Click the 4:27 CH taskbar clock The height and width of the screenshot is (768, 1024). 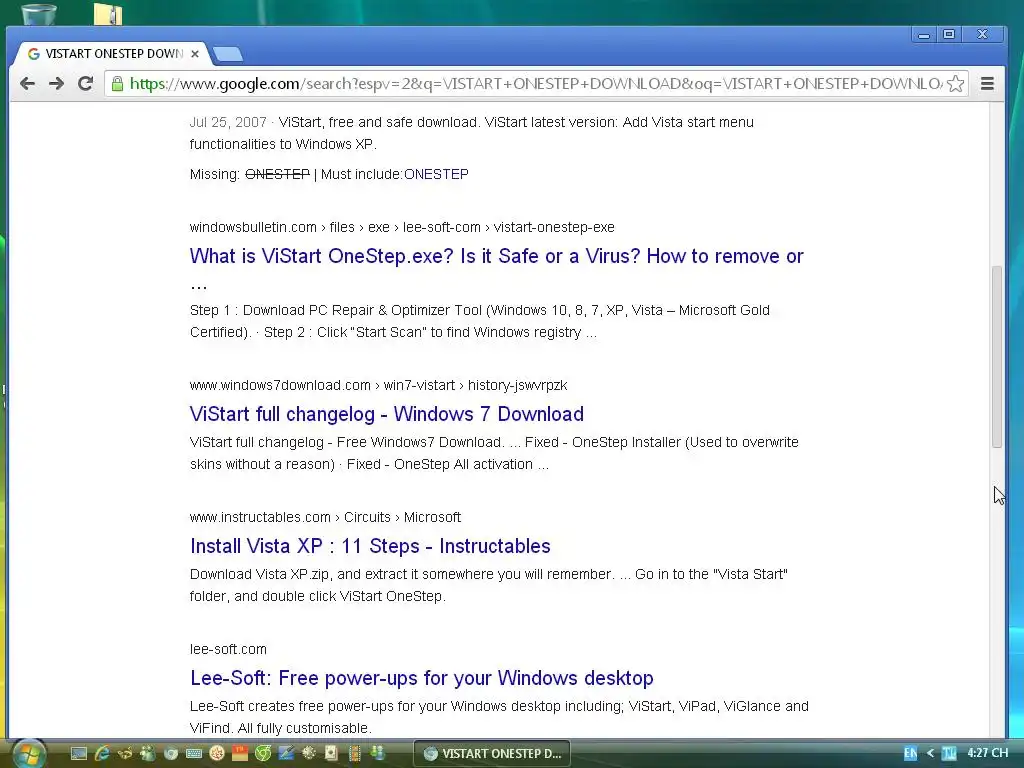click(987, 753)
